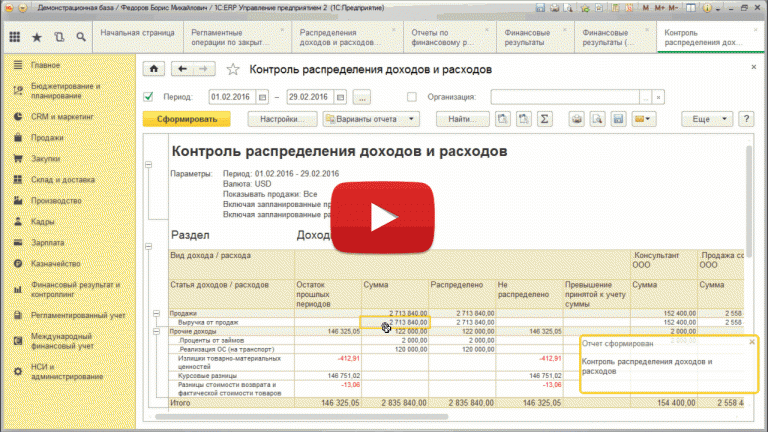Click the horizontal scrollbar of report
768x432 pixels.
click(x=301, y=417)
